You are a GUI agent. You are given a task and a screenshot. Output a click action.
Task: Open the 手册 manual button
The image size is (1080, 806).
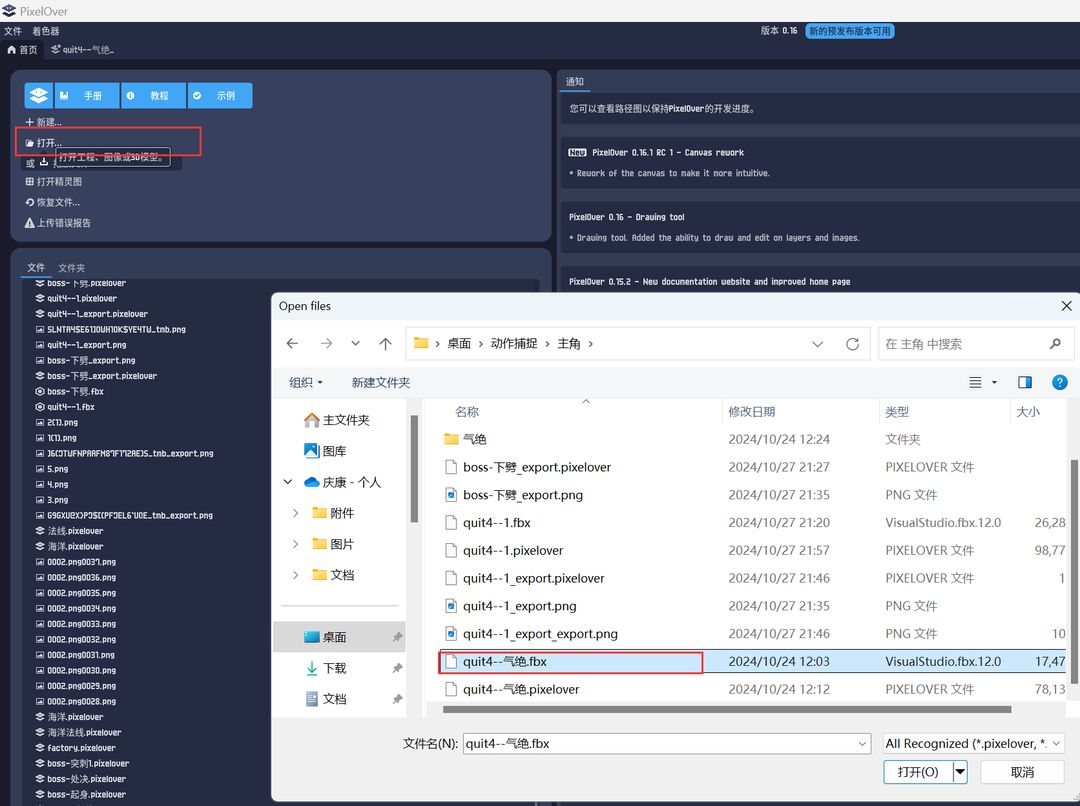pyautogui.click(x=86, y=96)
